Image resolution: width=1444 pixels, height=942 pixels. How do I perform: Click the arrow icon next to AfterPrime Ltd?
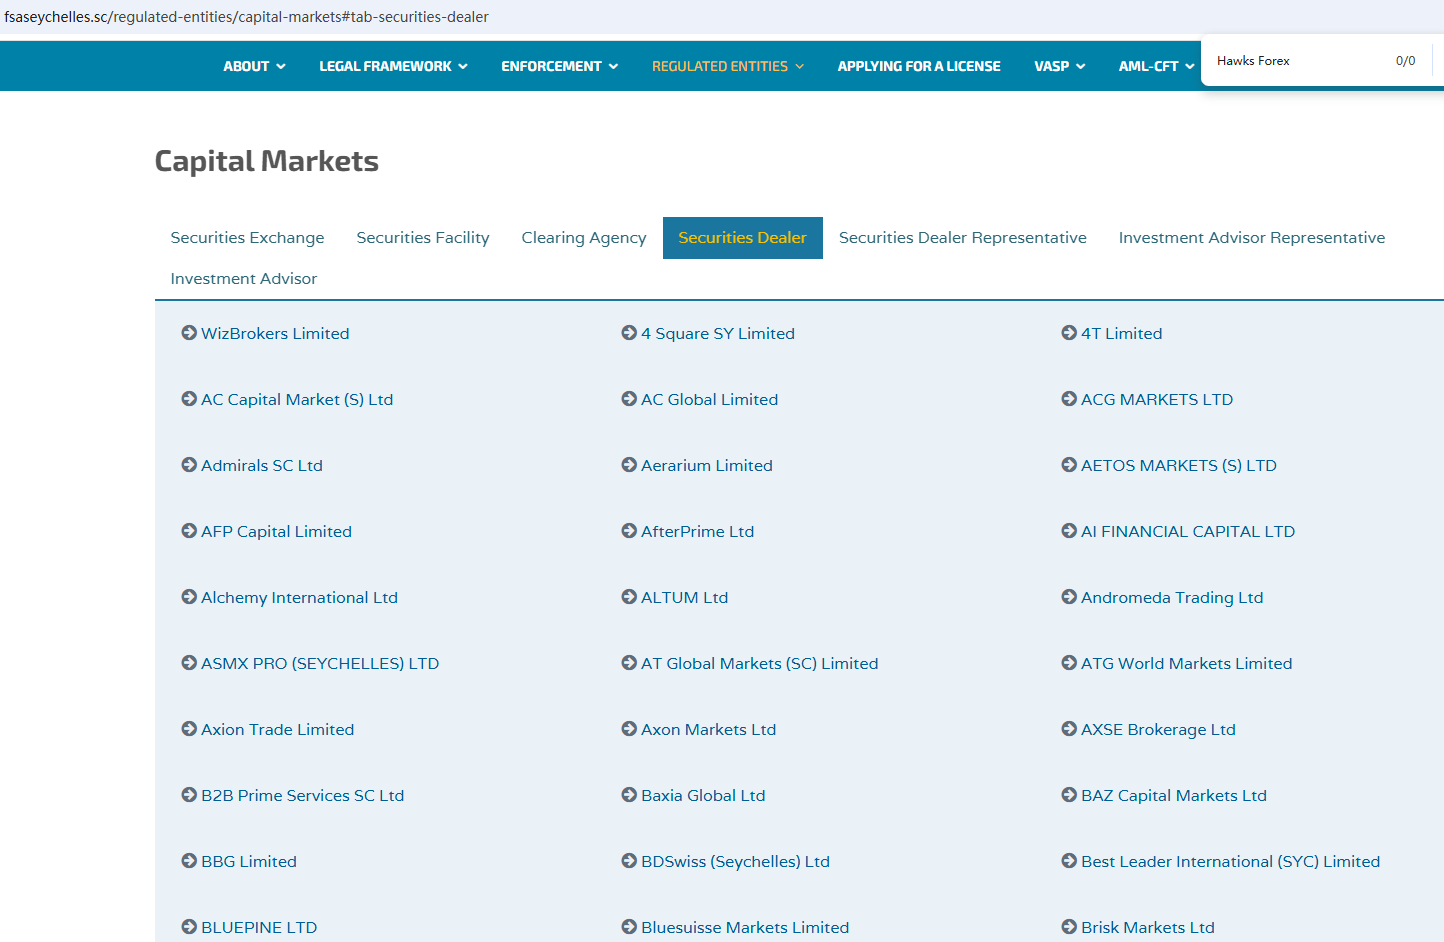[629, 531]
